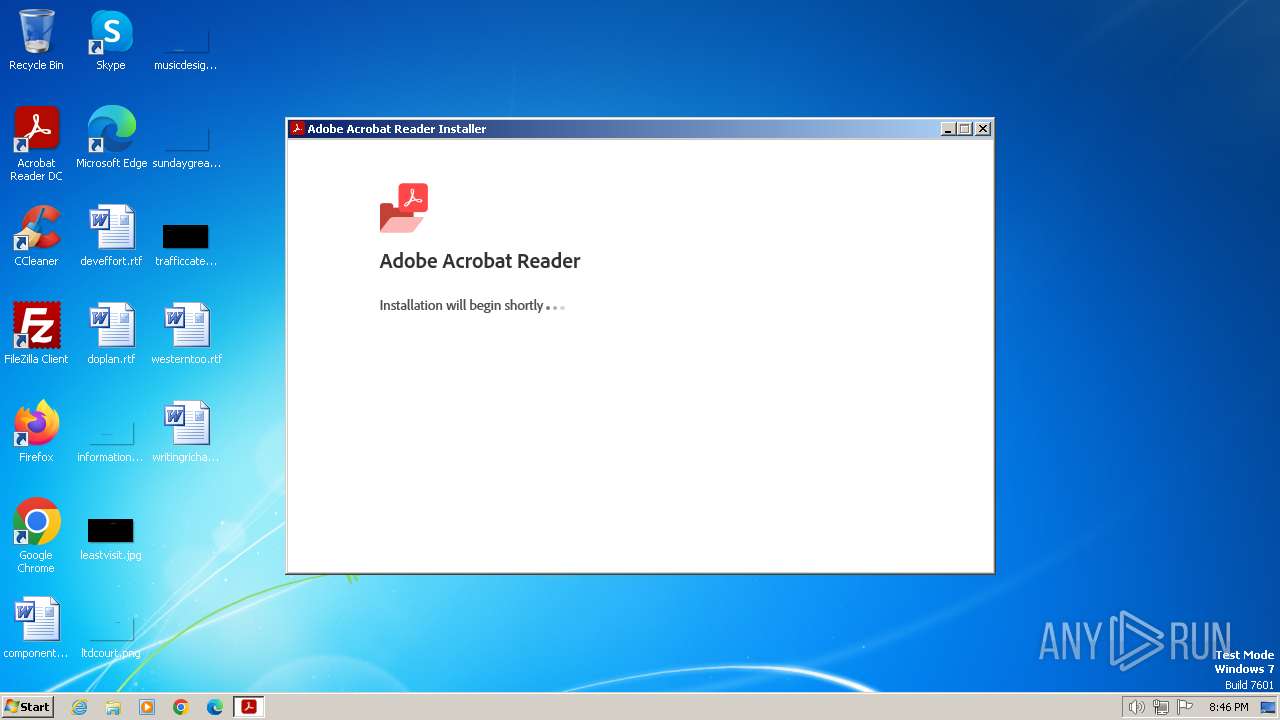Select the writingricha... document

[x=186, y=432]
